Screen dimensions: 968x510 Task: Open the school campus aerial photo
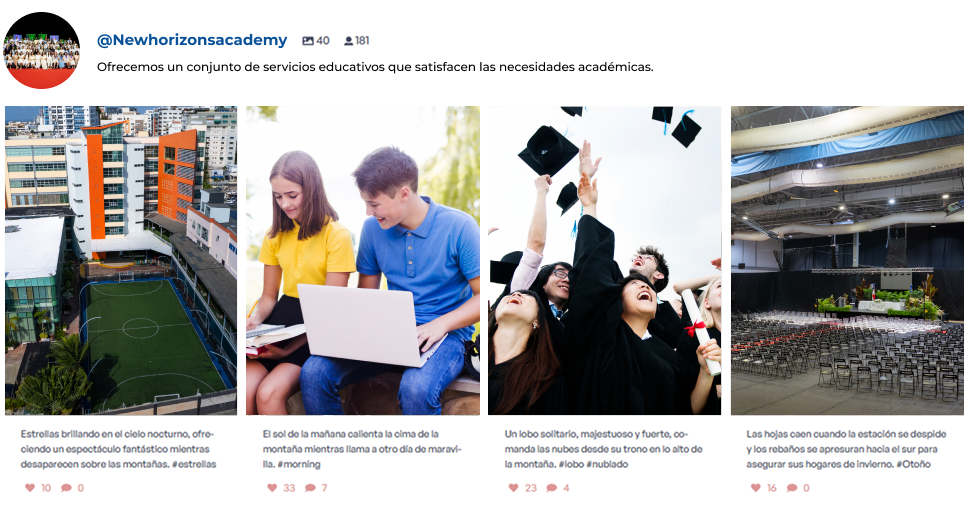coord(121,261)
